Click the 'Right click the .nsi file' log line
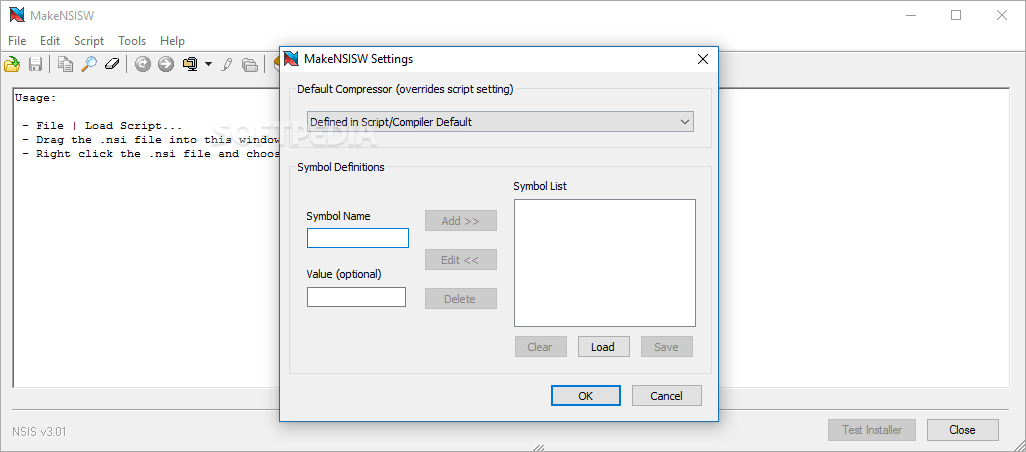The height and width of the screenshot is (452, 1026). (152, 154)
